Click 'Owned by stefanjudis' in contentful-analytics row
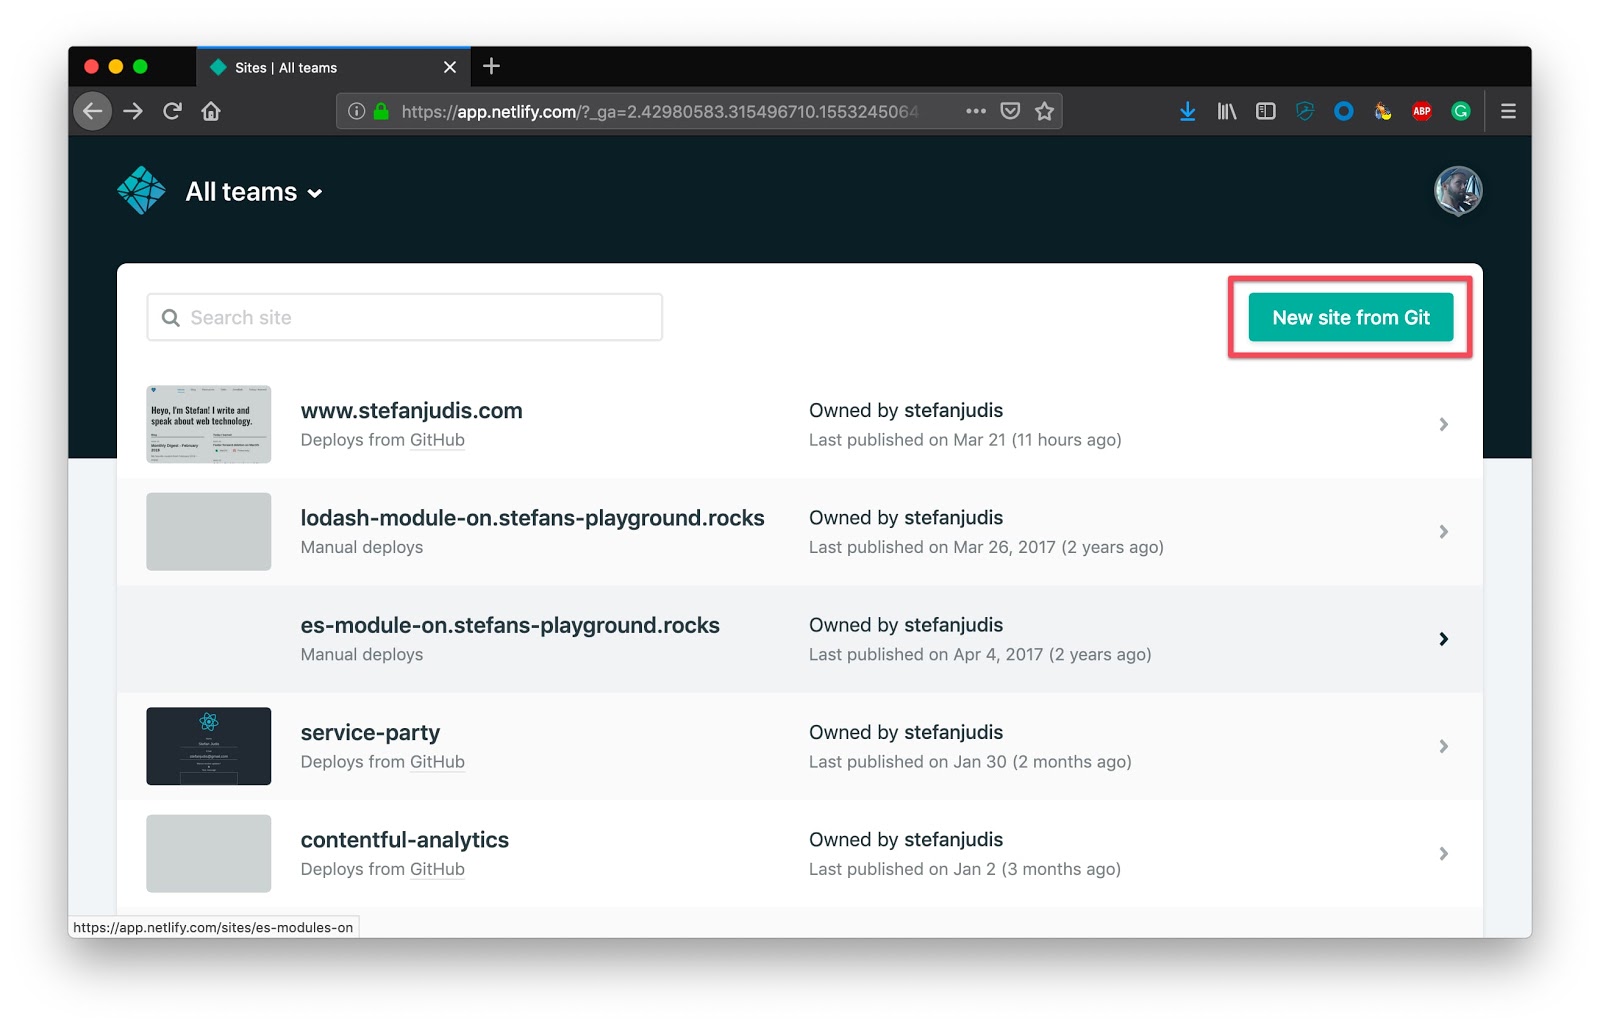Image resolution: width=1600 pixels, height=1028 pixels. 906,839
